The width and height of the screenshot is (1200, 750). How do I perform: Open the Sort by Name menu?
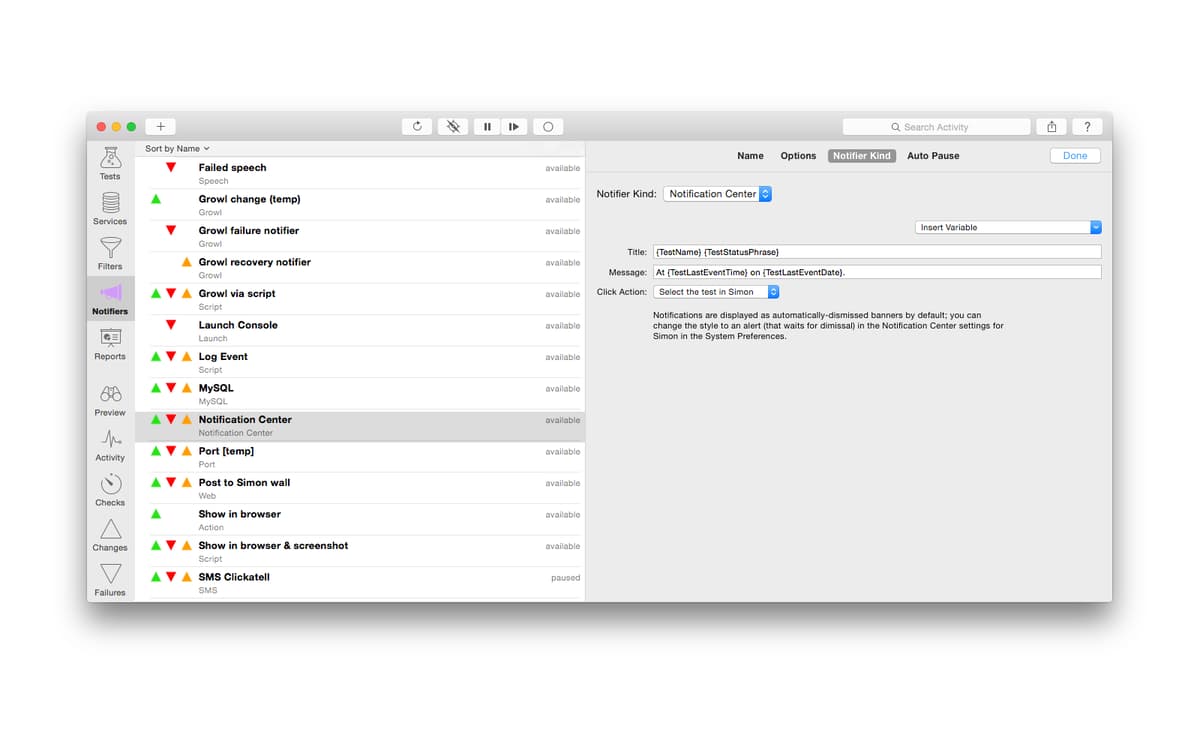(177, 148)
